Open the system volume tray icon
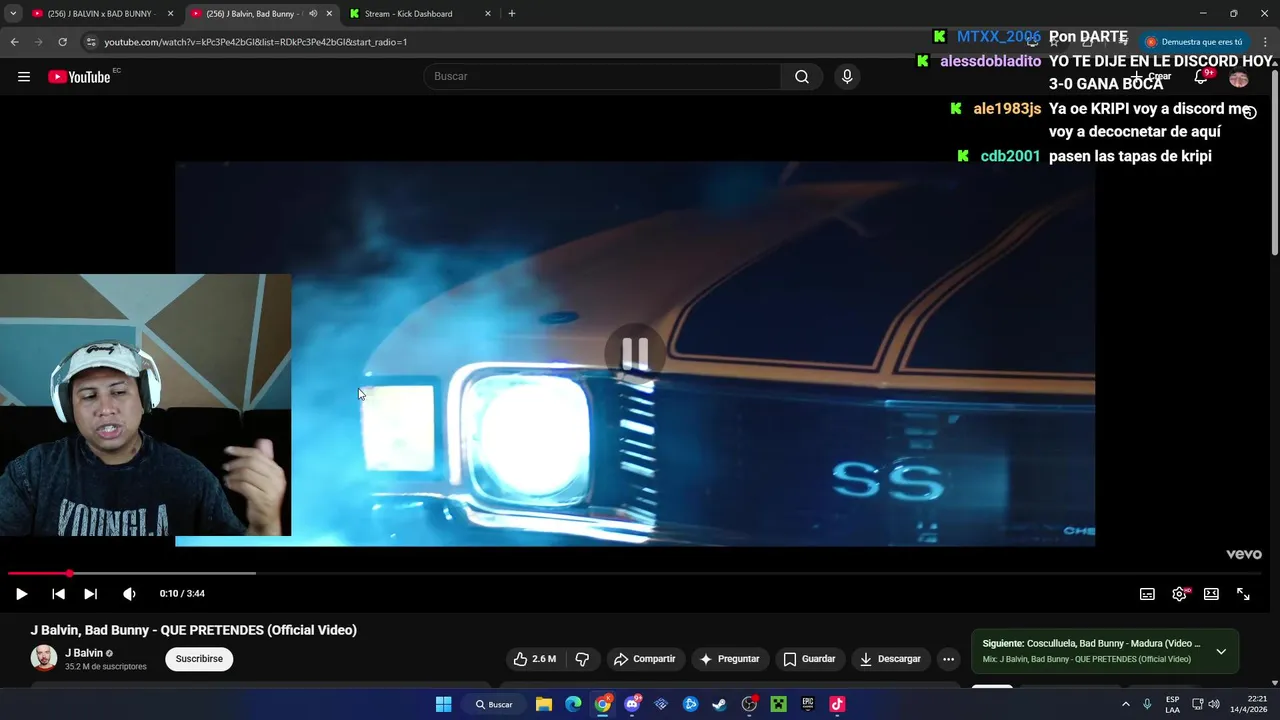The width and height of the screenshot is (1280, 720). pyautogui.click(x=1214, y=704)
